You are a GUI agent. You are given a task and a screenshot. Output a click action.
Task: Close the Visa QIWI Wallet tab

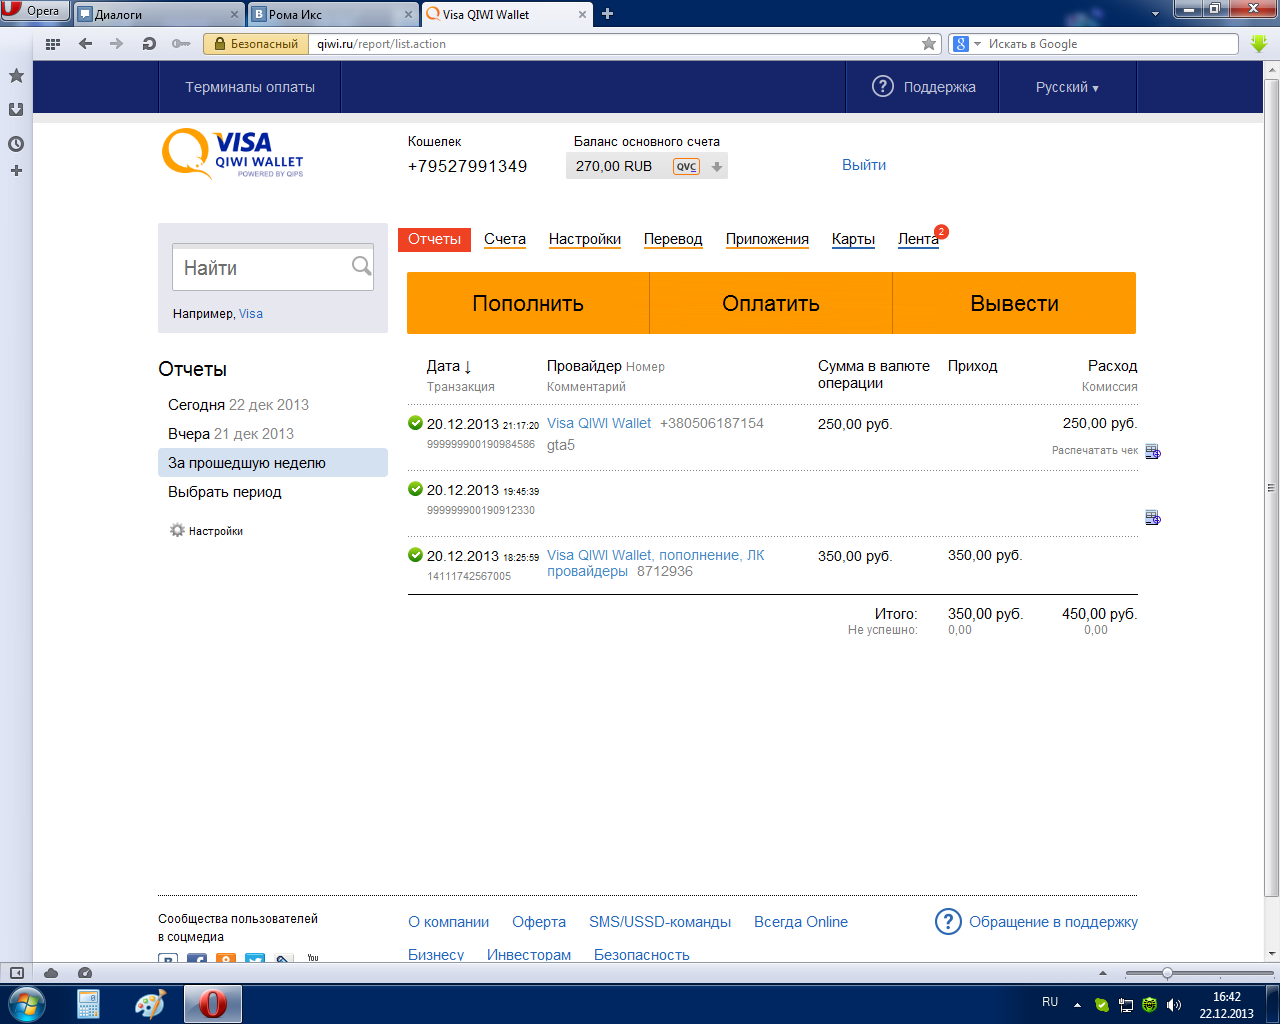583,15
